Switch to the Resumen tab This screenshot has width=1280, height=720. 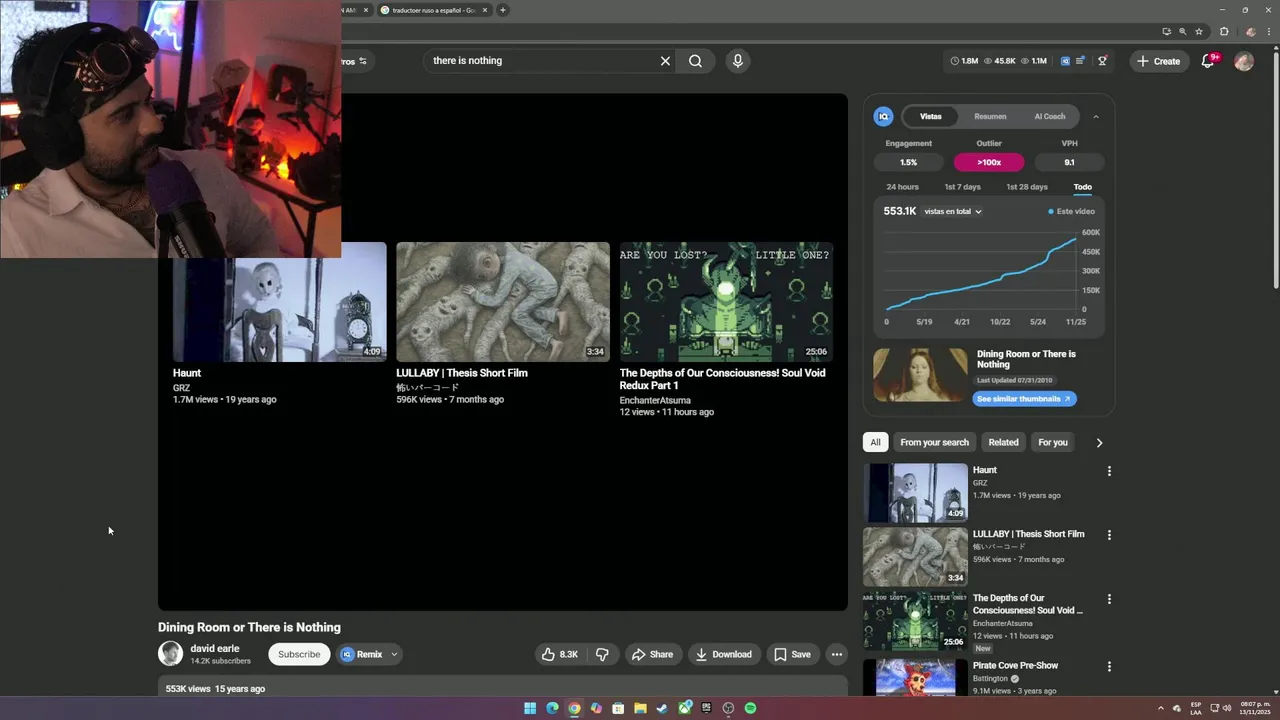990,117
